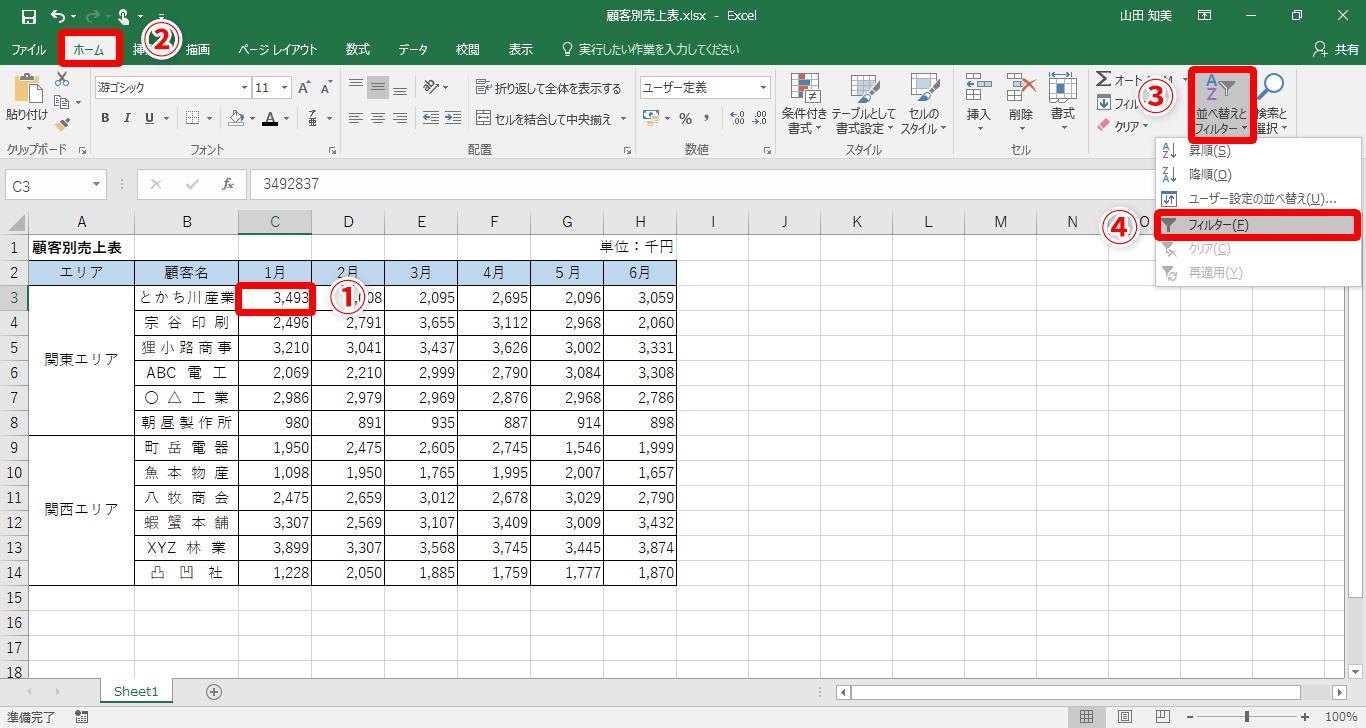Expand the Name Box dropdown arrow
This screenshot has width=1366, height=728.
tap(97, 185)
